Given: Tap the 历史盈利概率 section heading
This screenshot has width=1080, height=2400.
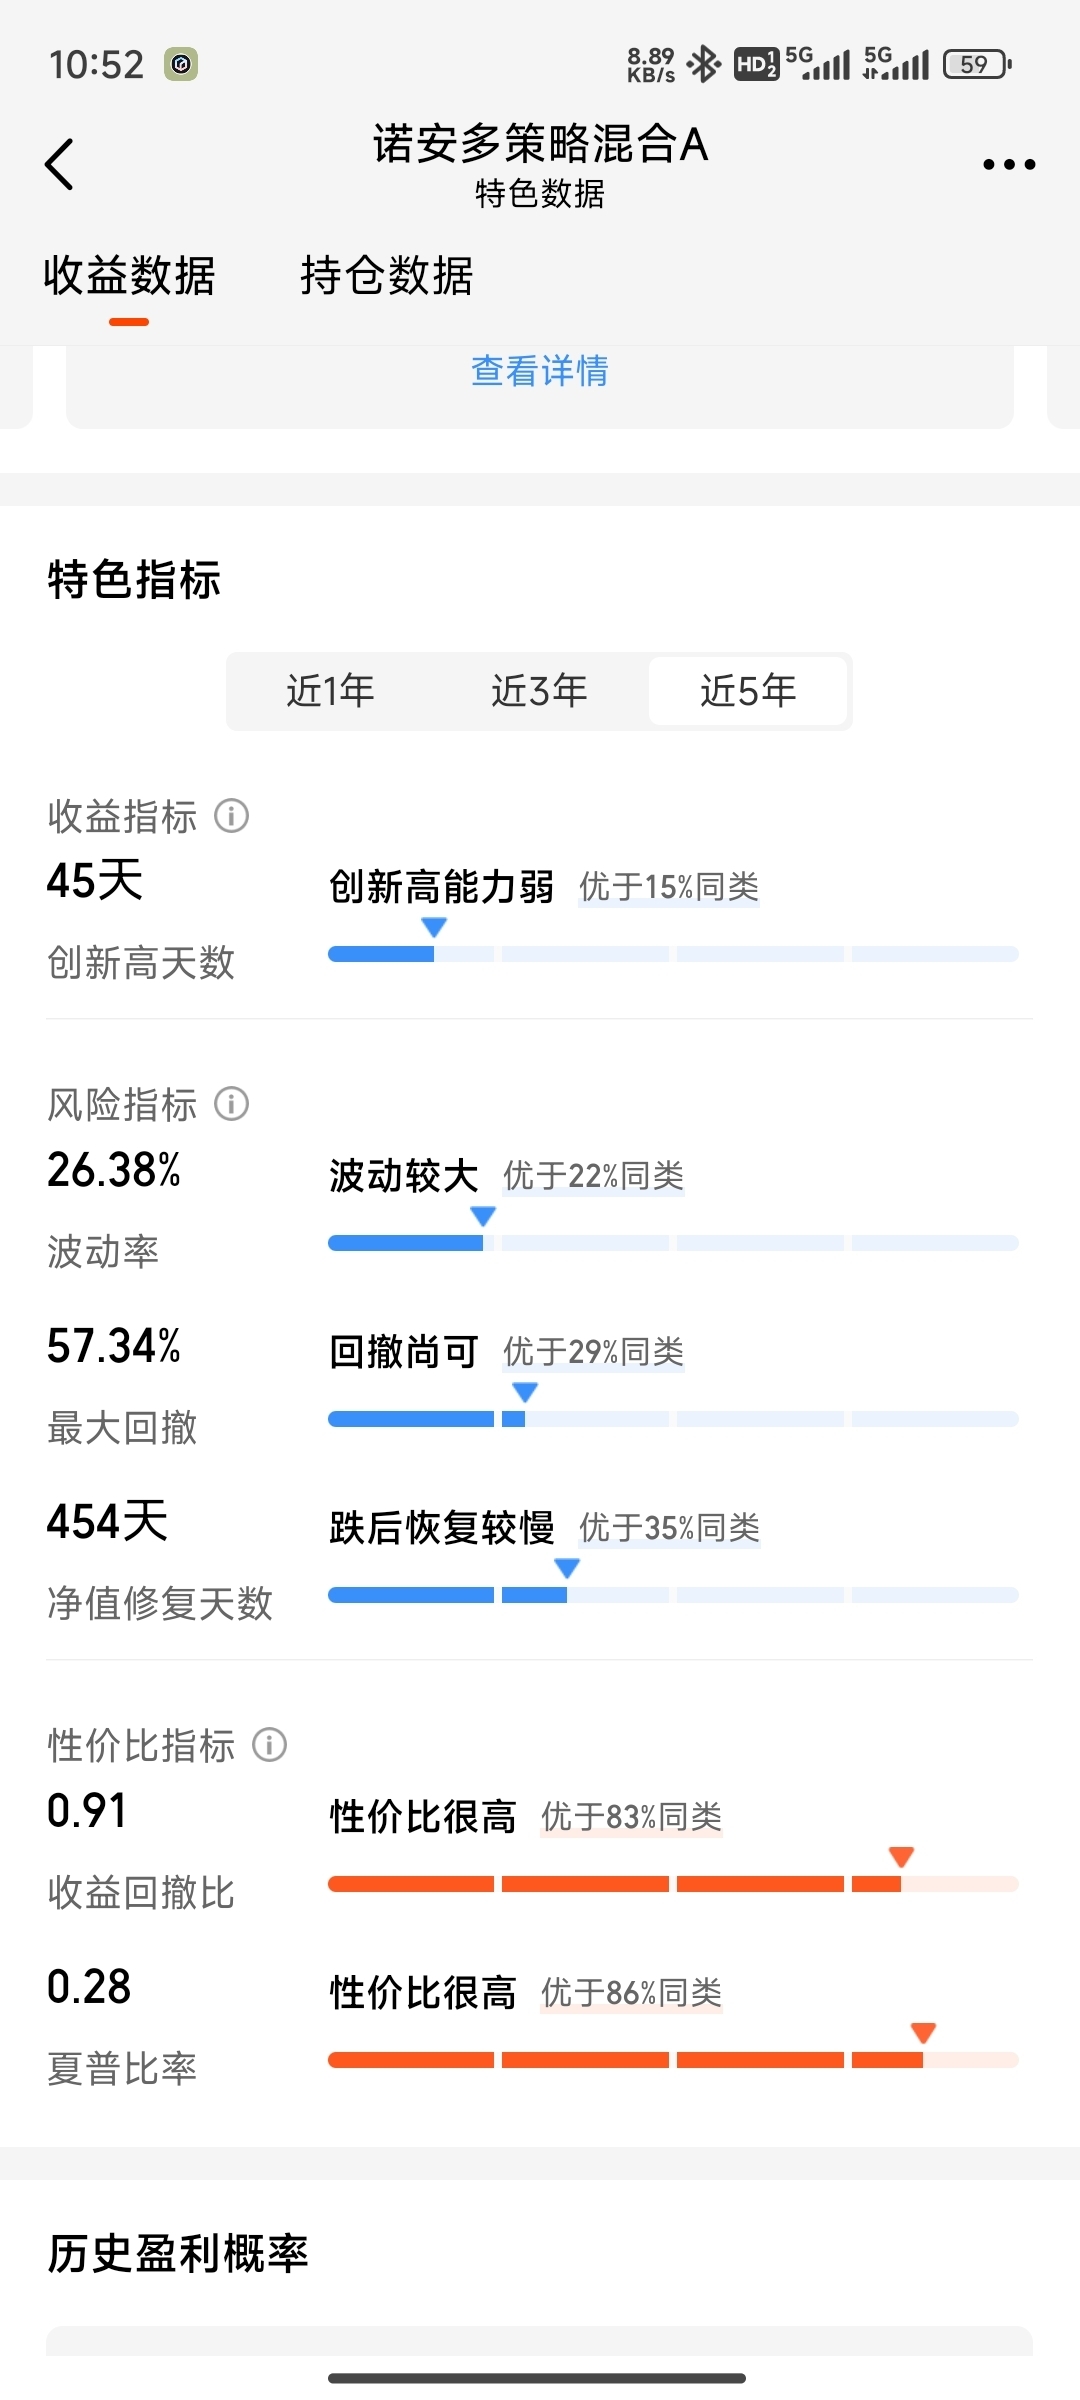Looking at the screenshot, I should pos(178,2254).
